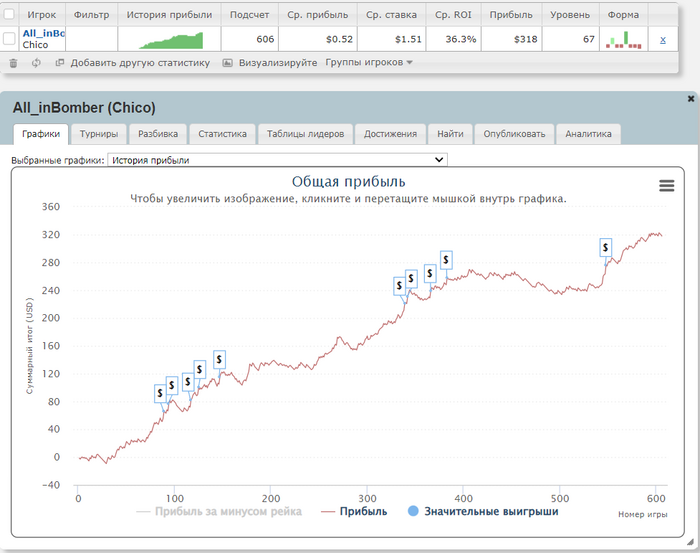
Task: Click the 'Добавить другую статистику' copy icon
Action: (59, 62)
